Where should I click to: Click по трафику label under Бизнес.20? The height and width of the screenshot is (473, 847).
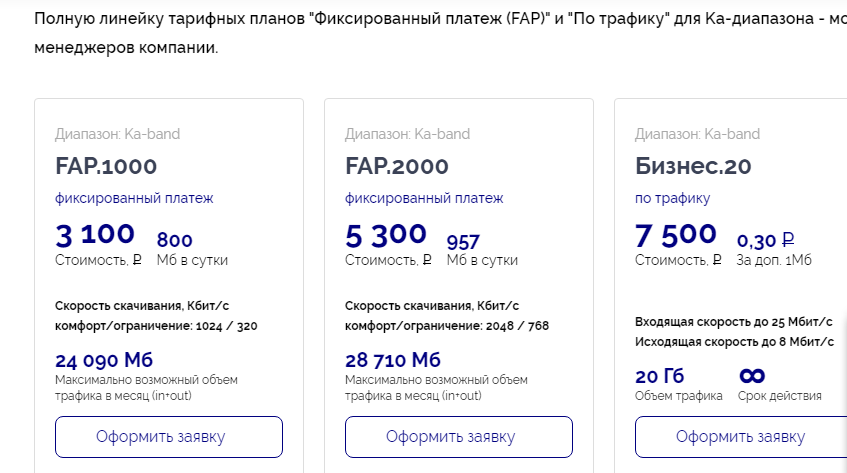[x=673, y=198]
